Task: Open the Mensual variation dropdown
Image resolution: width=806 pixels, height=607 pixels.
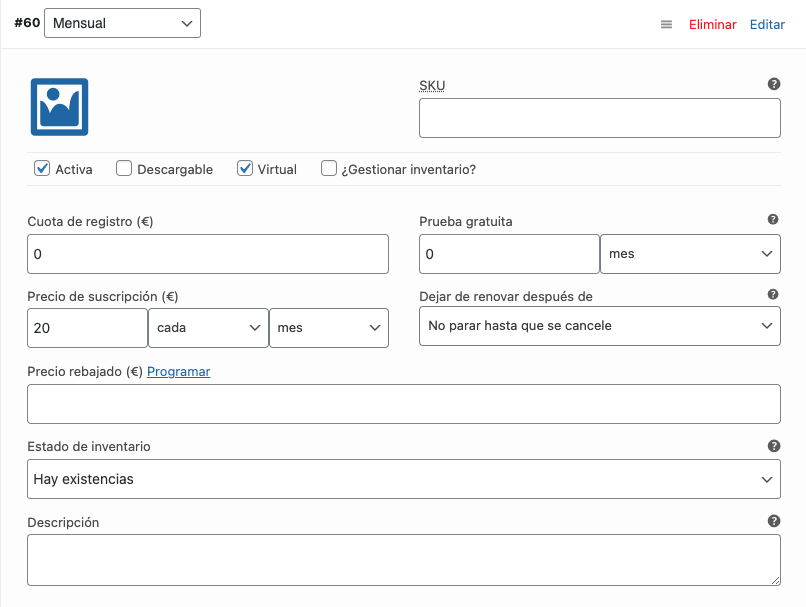Action: coord(122,22)
